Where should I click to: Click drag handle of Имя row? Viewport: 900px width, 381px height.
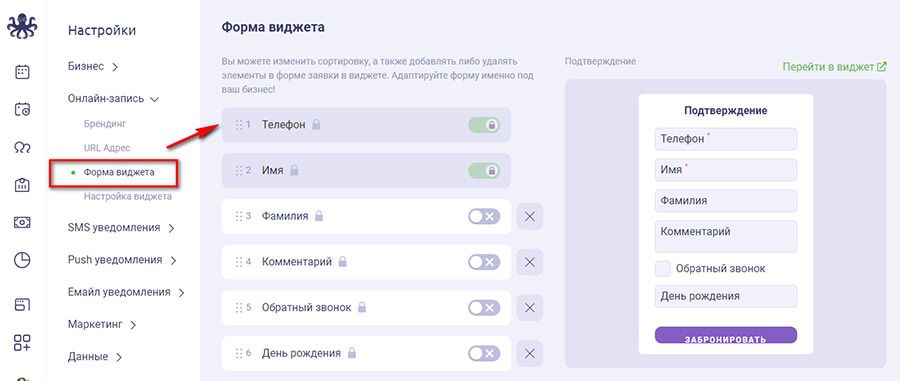[x=239, y=170]
